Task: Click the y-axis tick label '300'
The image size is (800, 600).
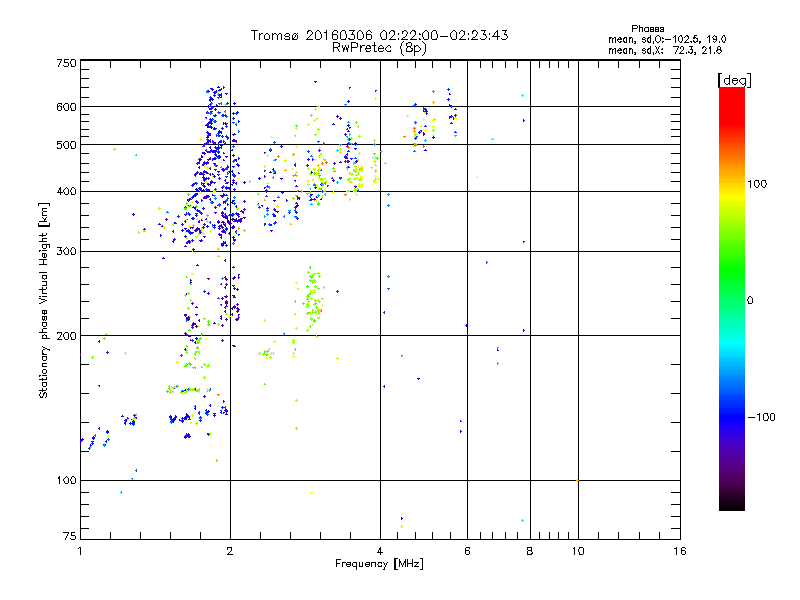Action: [x=66, y=252]
